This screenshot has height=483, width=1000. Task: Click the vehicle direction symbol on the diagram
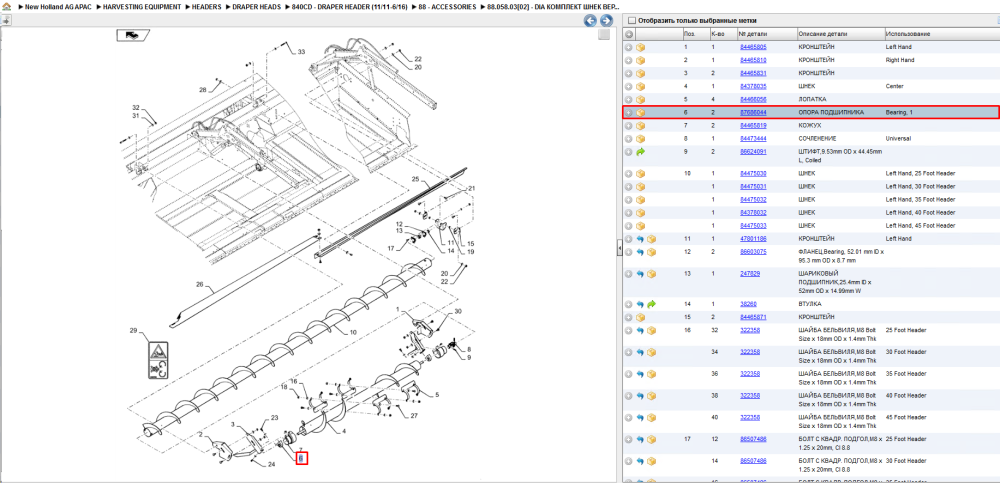(x=133, y=34)
